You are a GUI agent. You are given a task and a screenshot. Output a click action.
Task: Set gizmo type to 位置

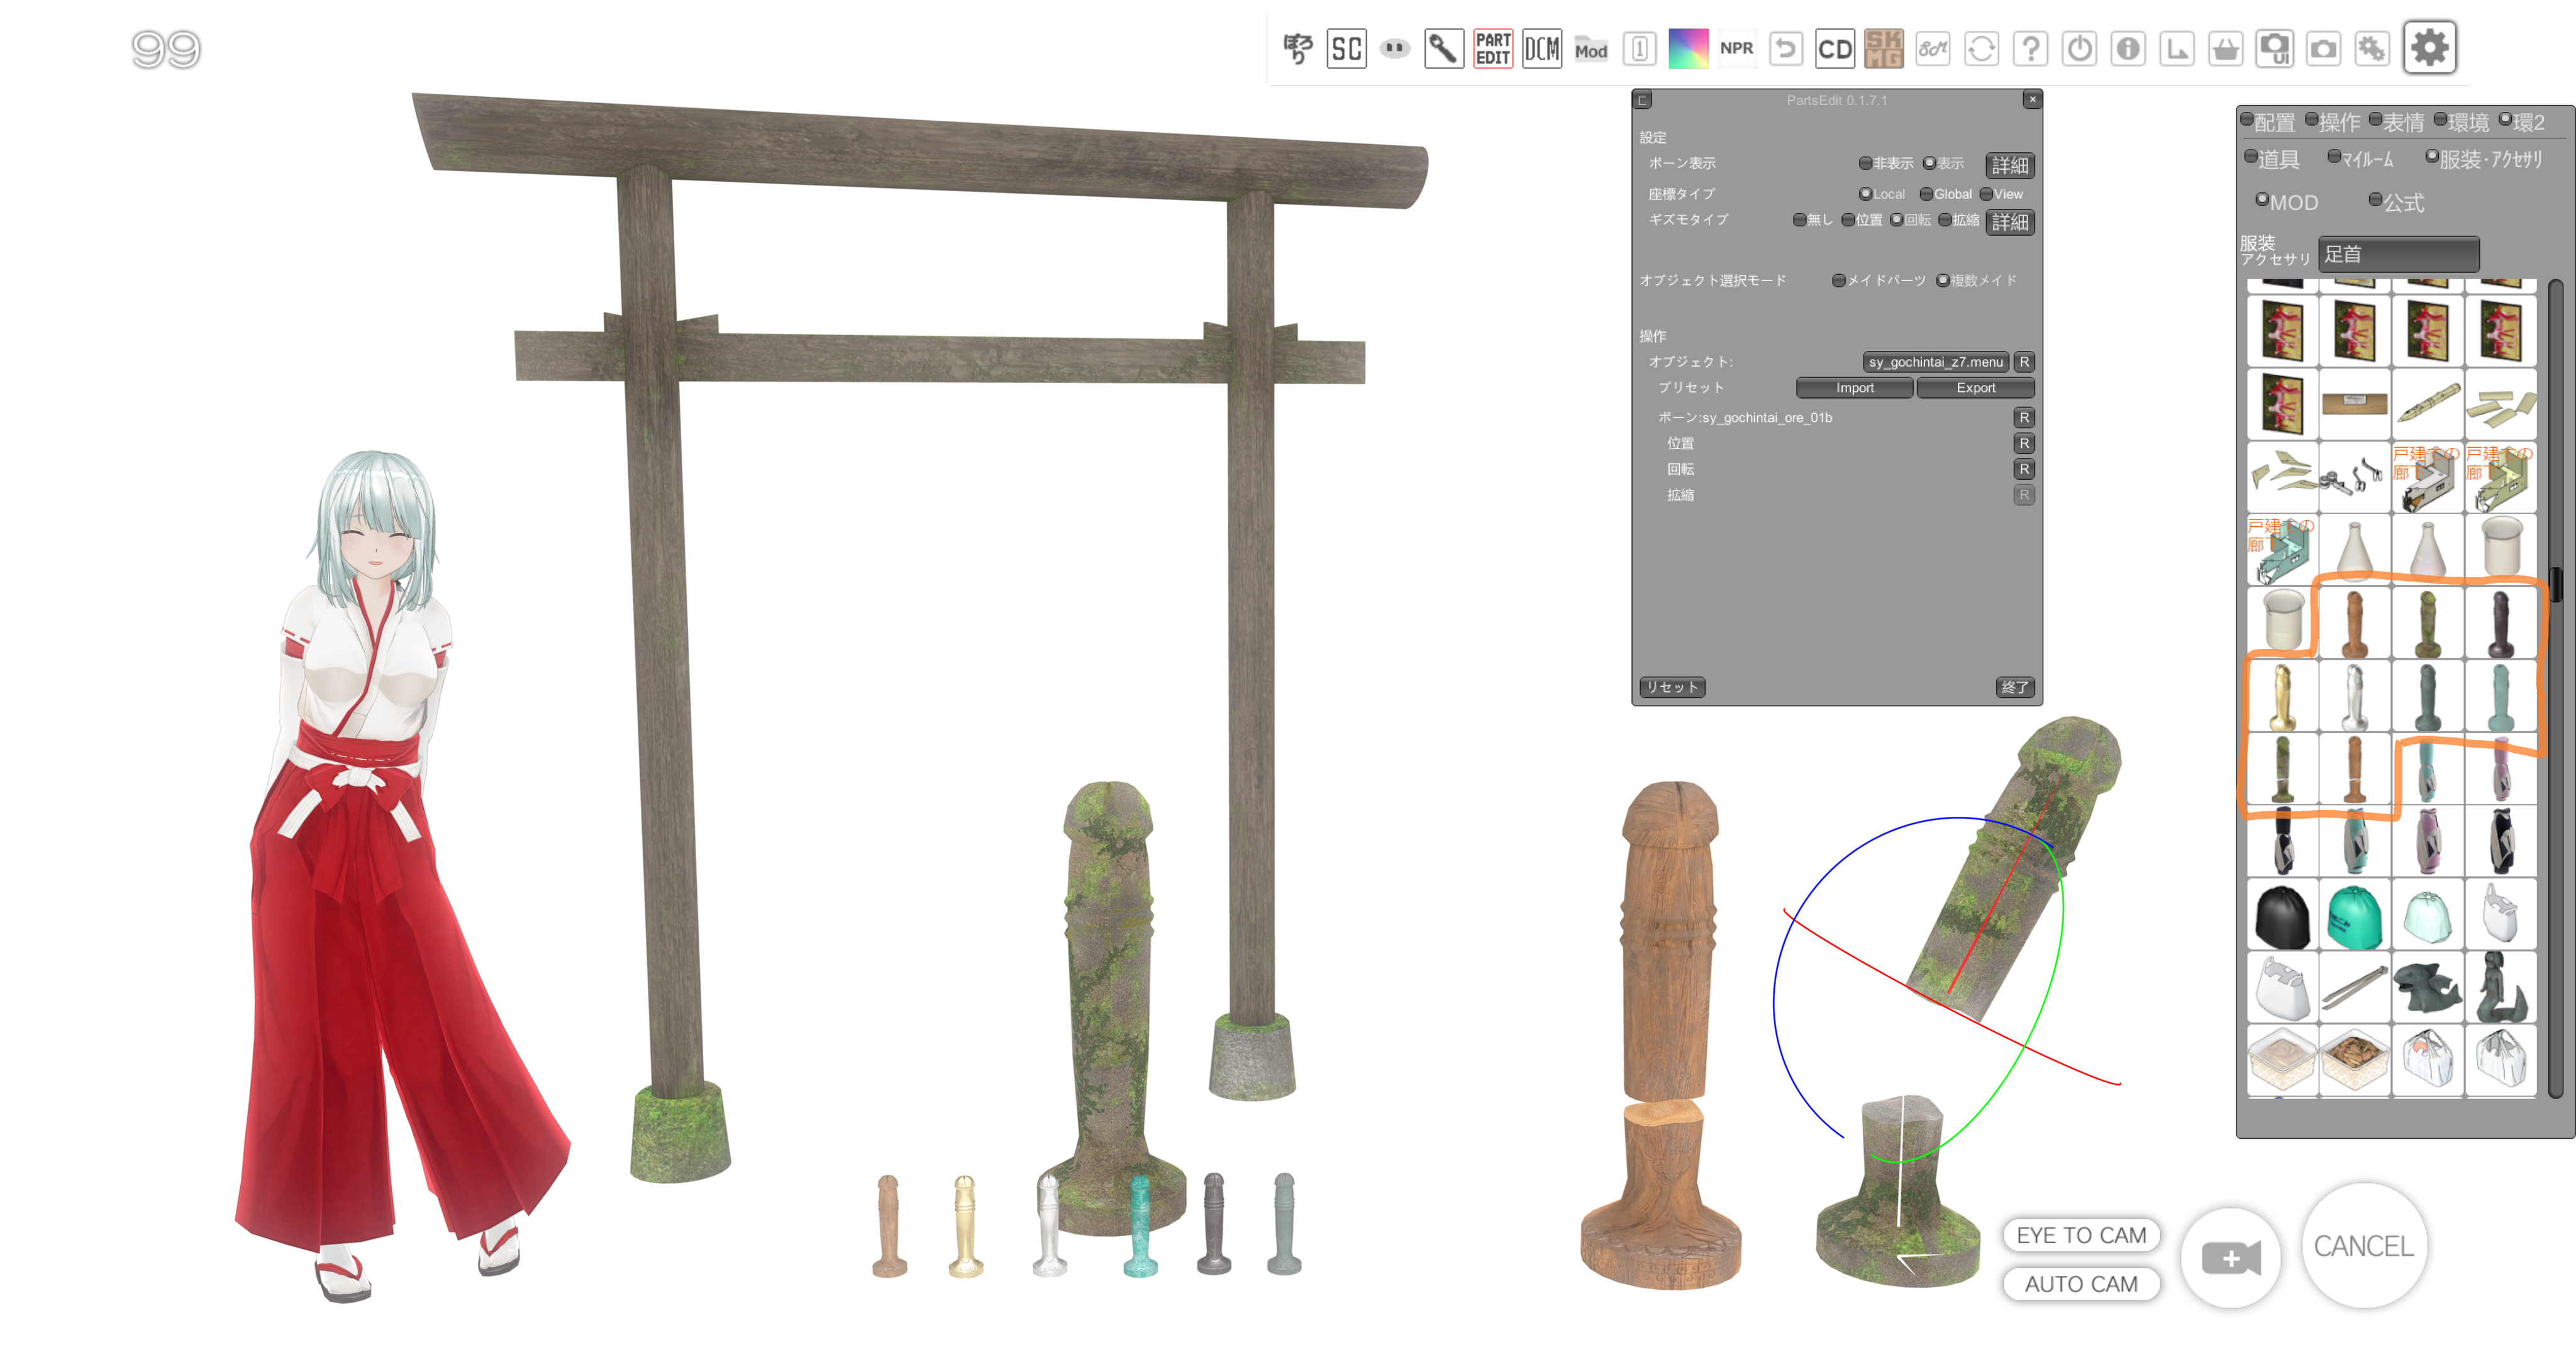[1849, 220]
